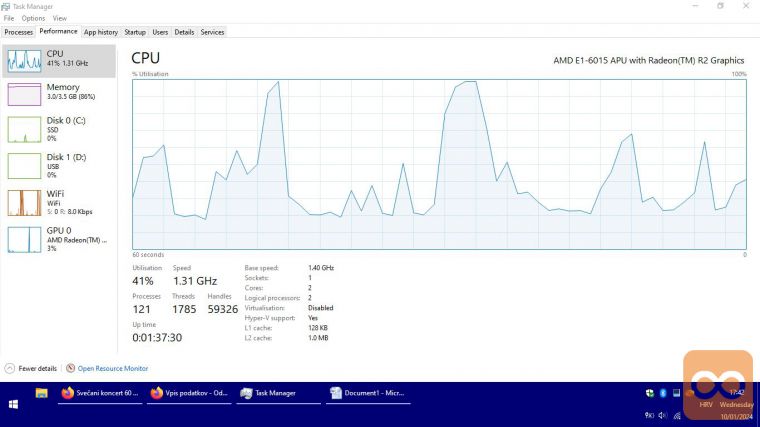Select the Performance tab
The image size is (760, 427).
click(x=58, y=31)
